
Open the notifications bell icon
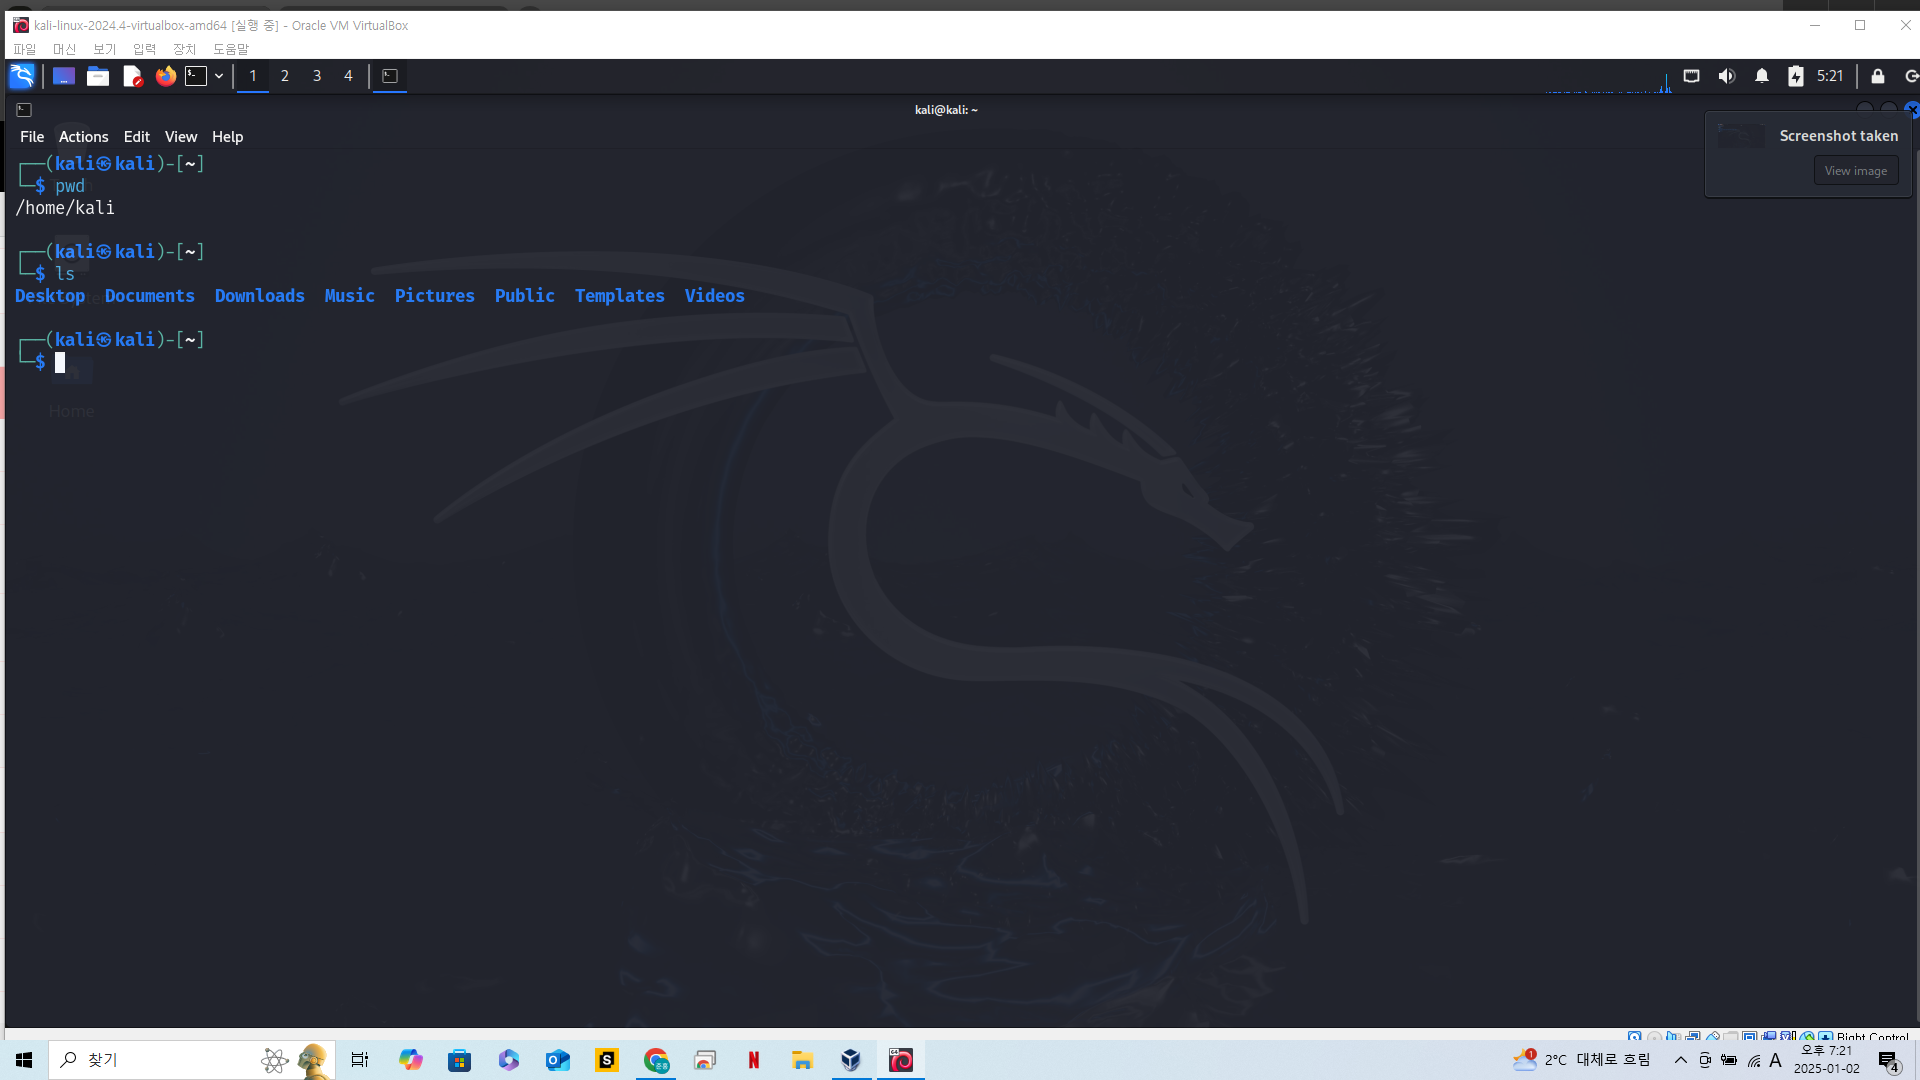1762,76
